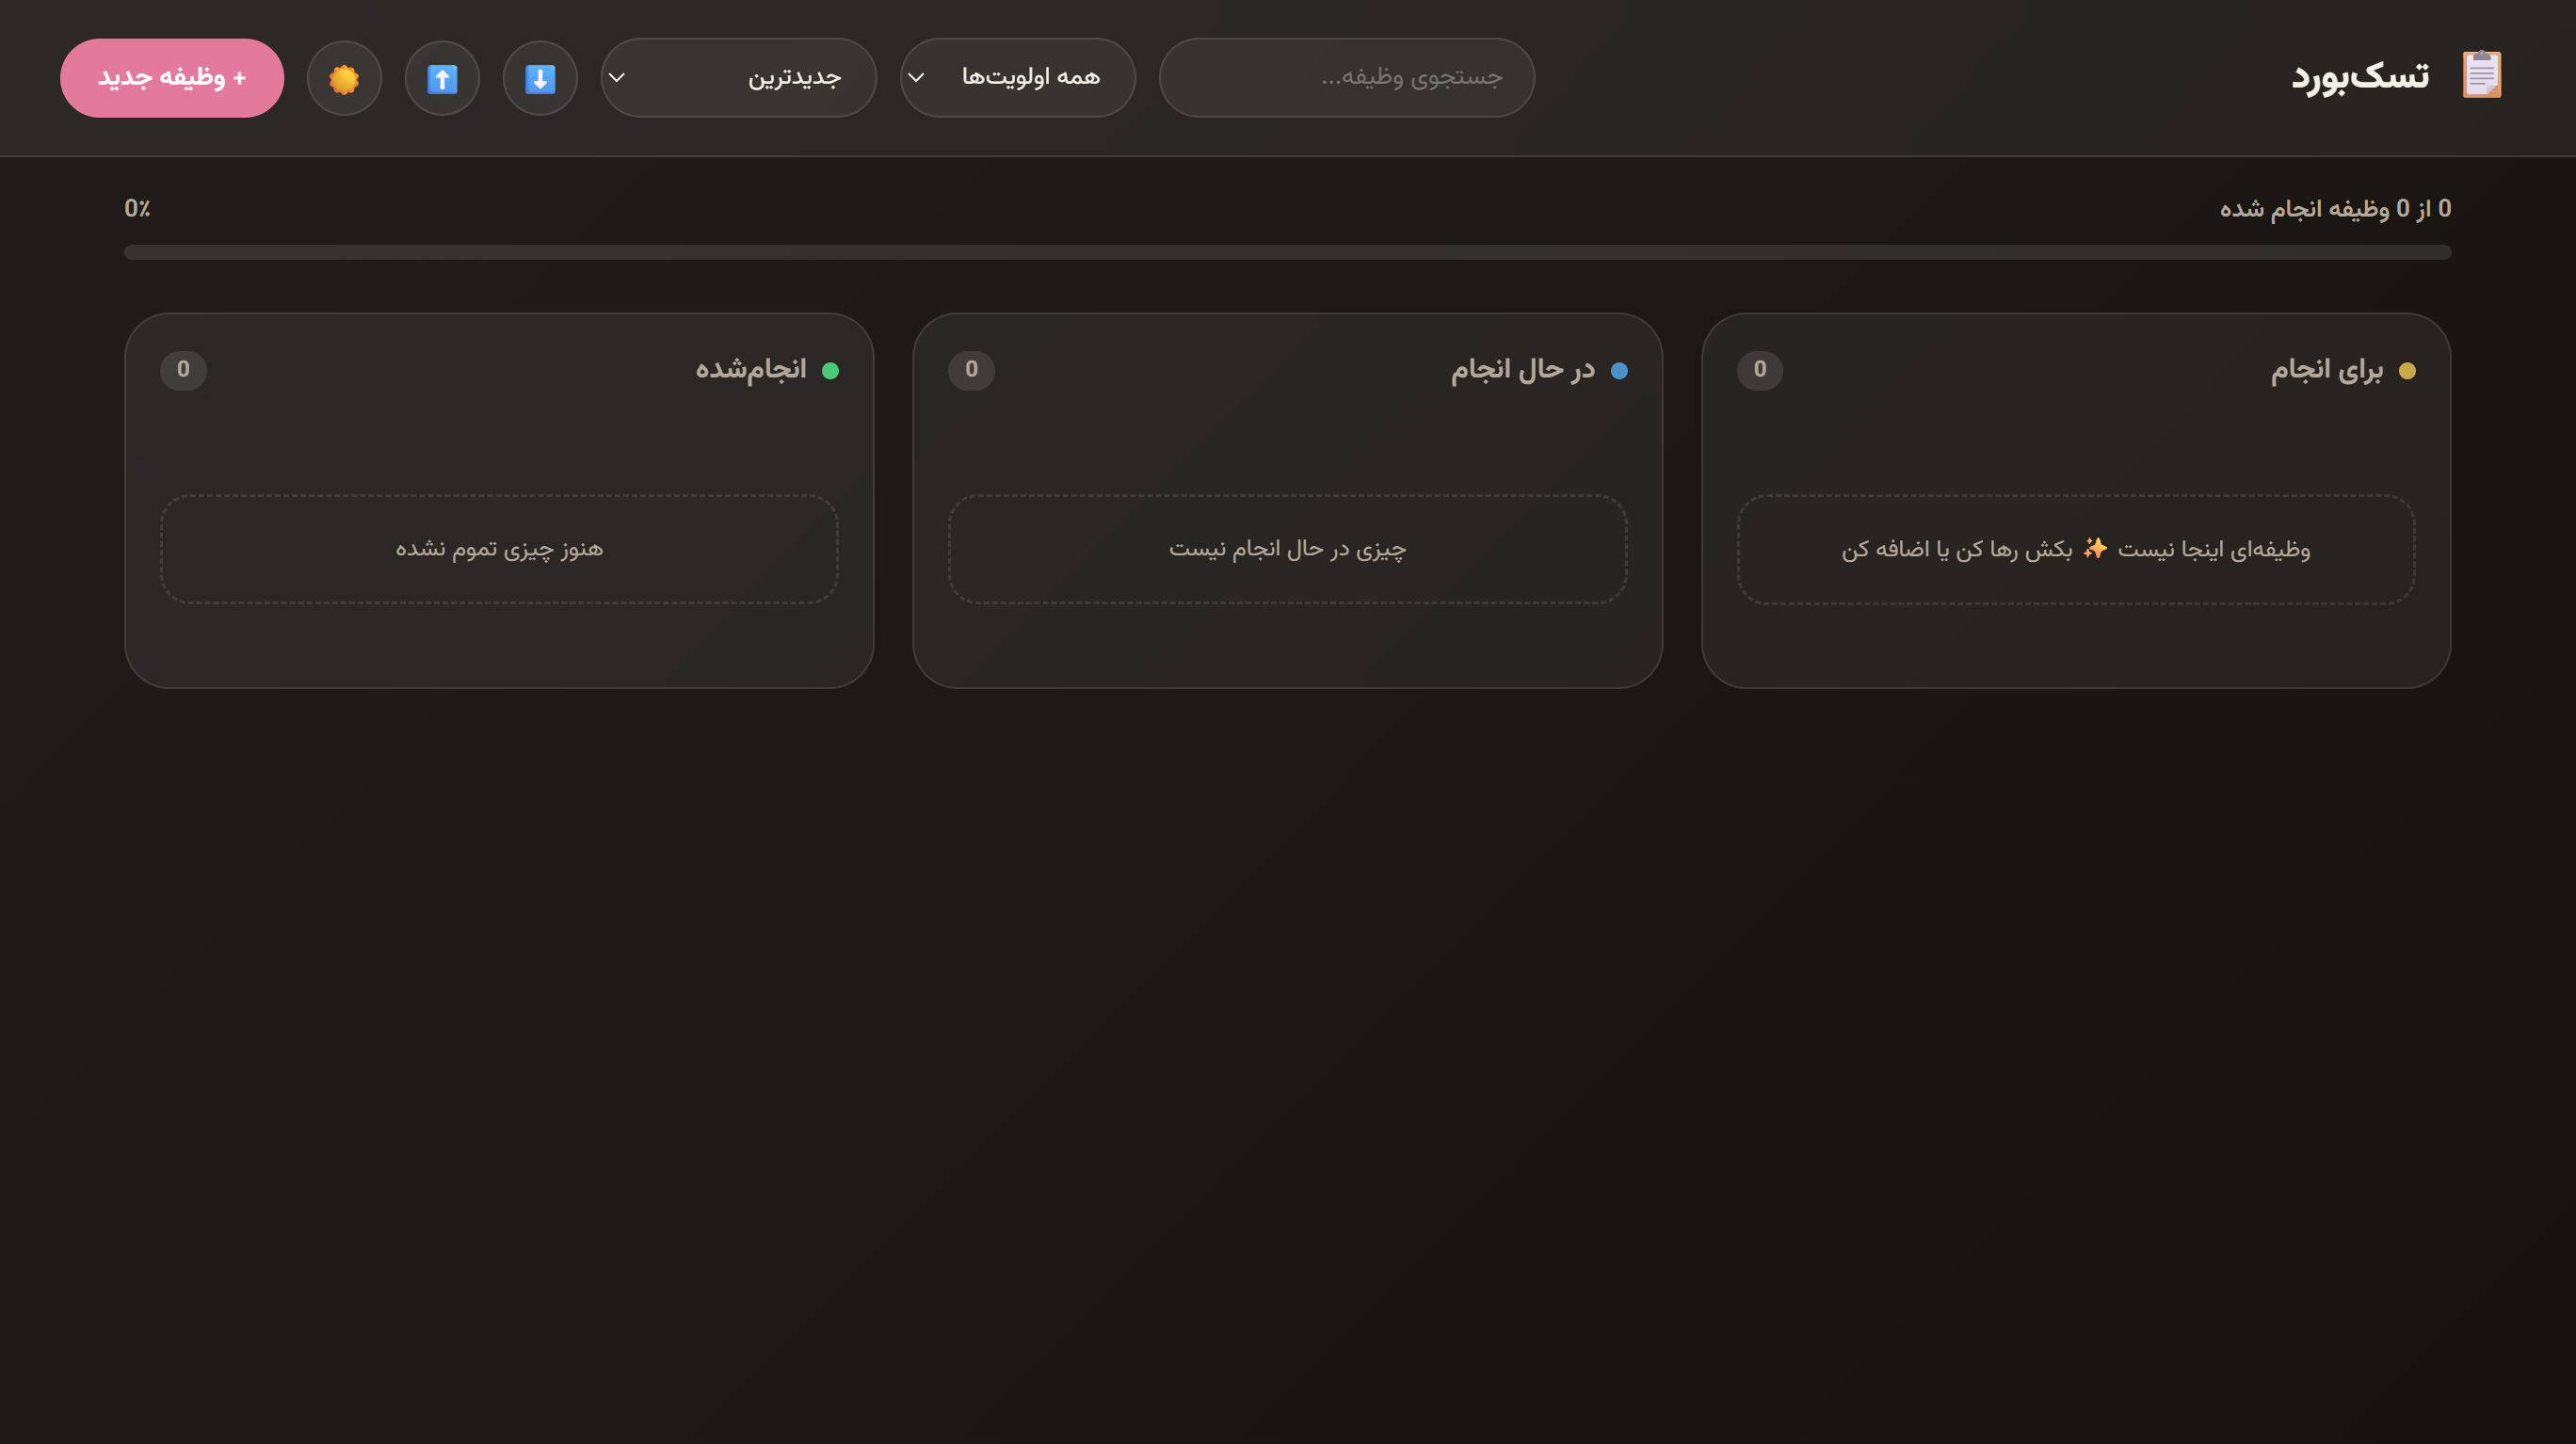This screenshot has height=1444, width=2576.
Task: Click the count badge in انجام‌شده column
Action: (183, 370)
